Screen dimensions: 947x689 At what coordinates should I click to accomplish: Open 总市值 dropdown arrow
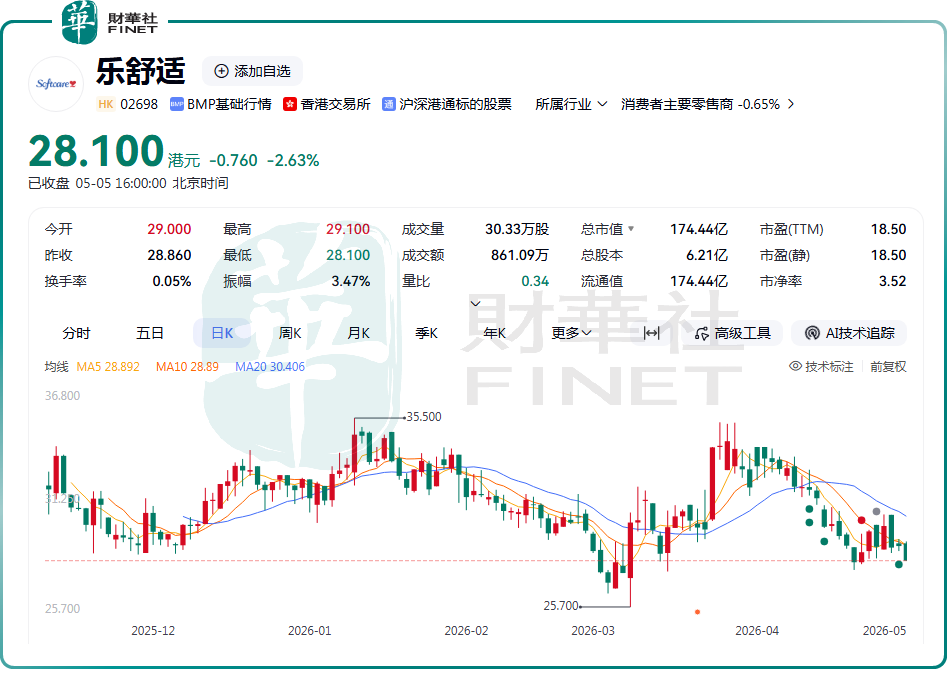(631, 229)
